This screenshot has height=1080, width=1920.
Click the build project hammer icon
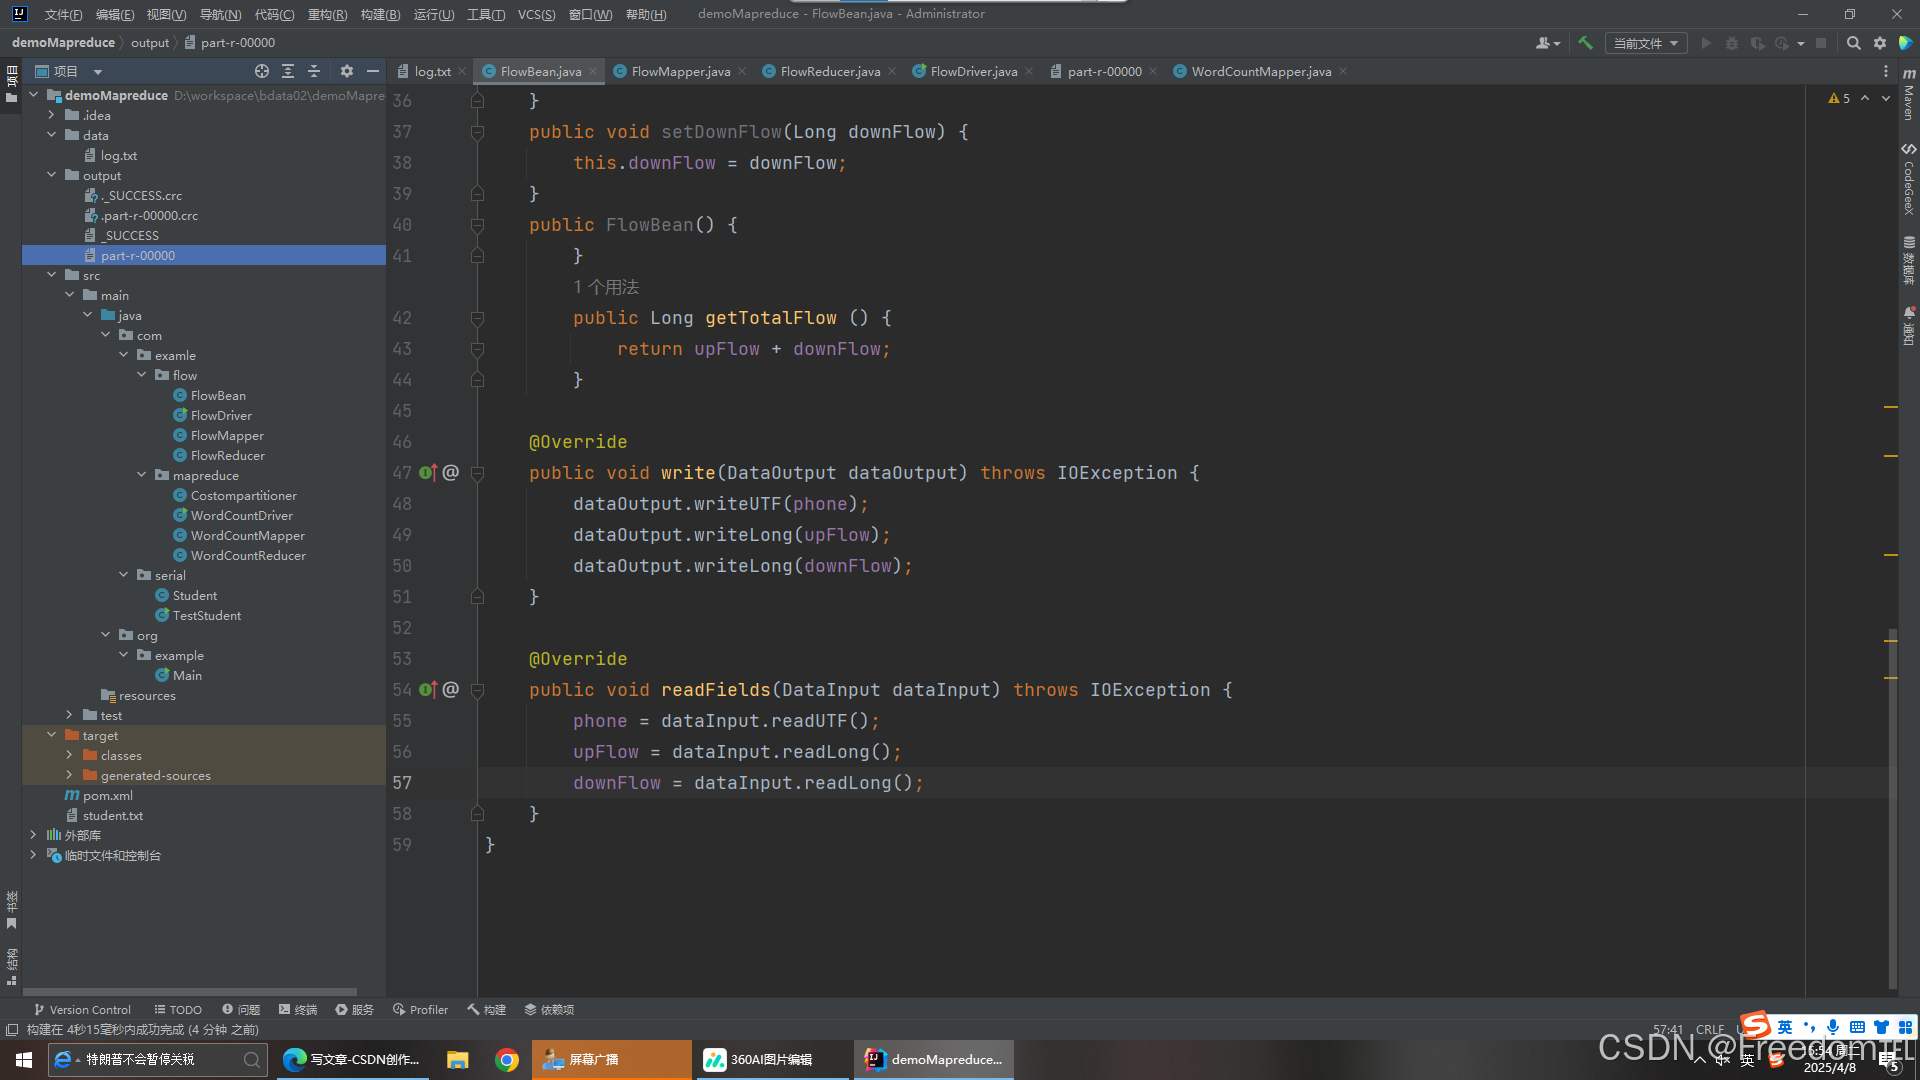pos(1585,43)
